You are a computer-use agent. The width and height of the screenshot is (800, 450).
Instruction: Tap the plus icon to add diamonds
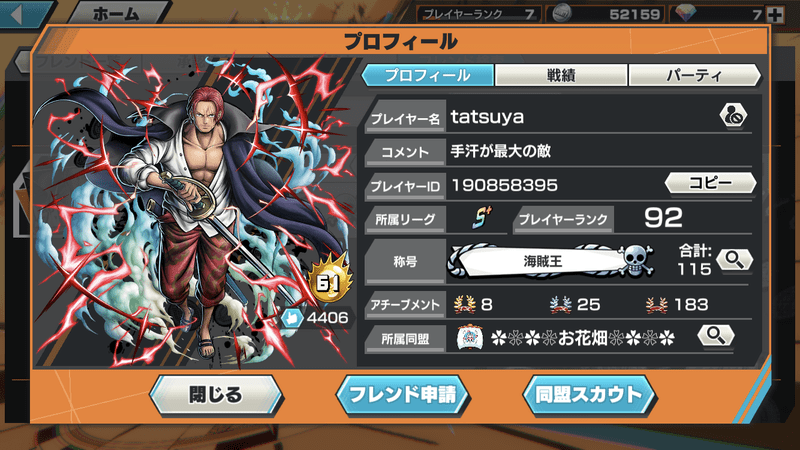point(775,14)
